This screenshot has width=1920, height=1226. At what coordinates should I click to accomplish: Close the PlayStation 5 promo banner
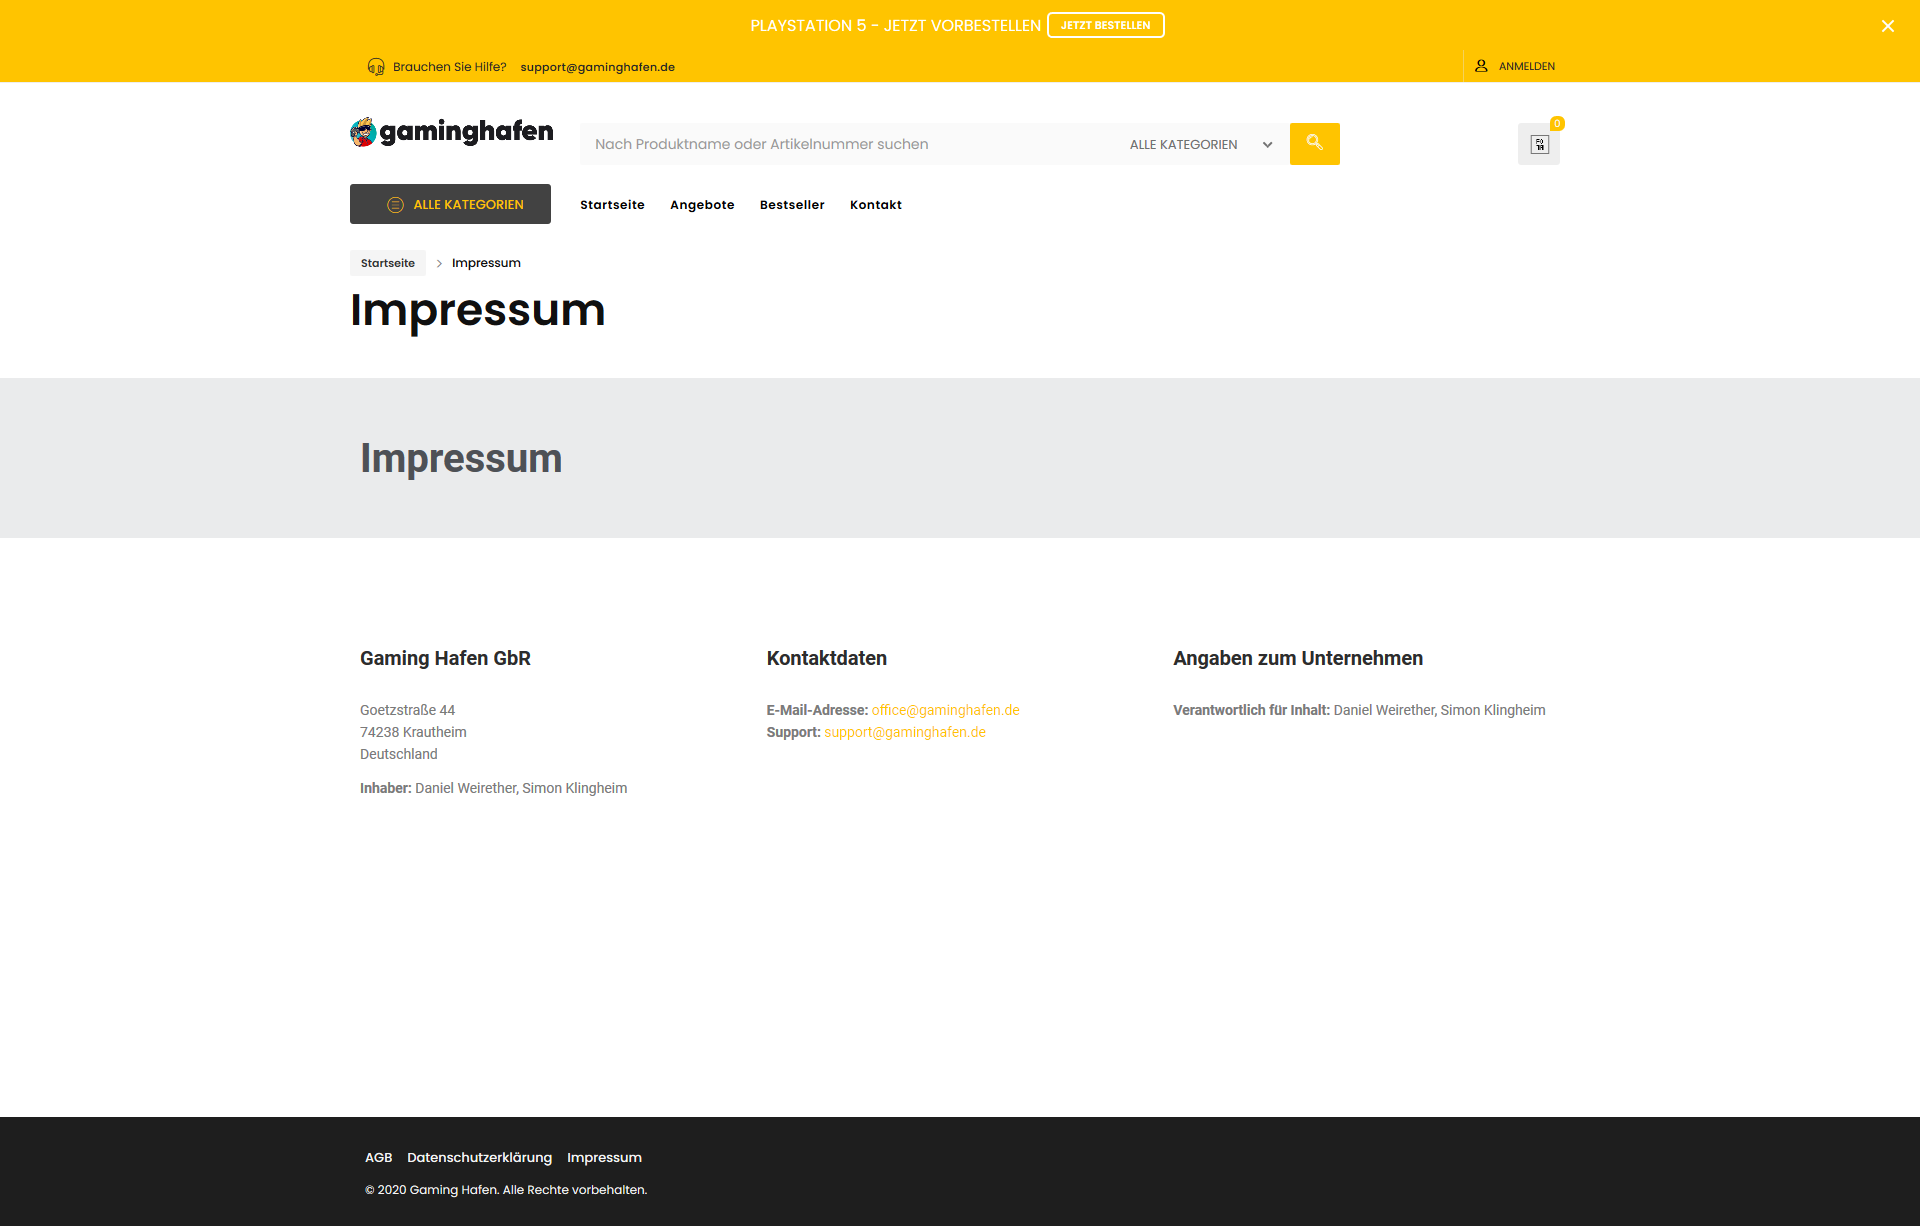[1887, 26]
